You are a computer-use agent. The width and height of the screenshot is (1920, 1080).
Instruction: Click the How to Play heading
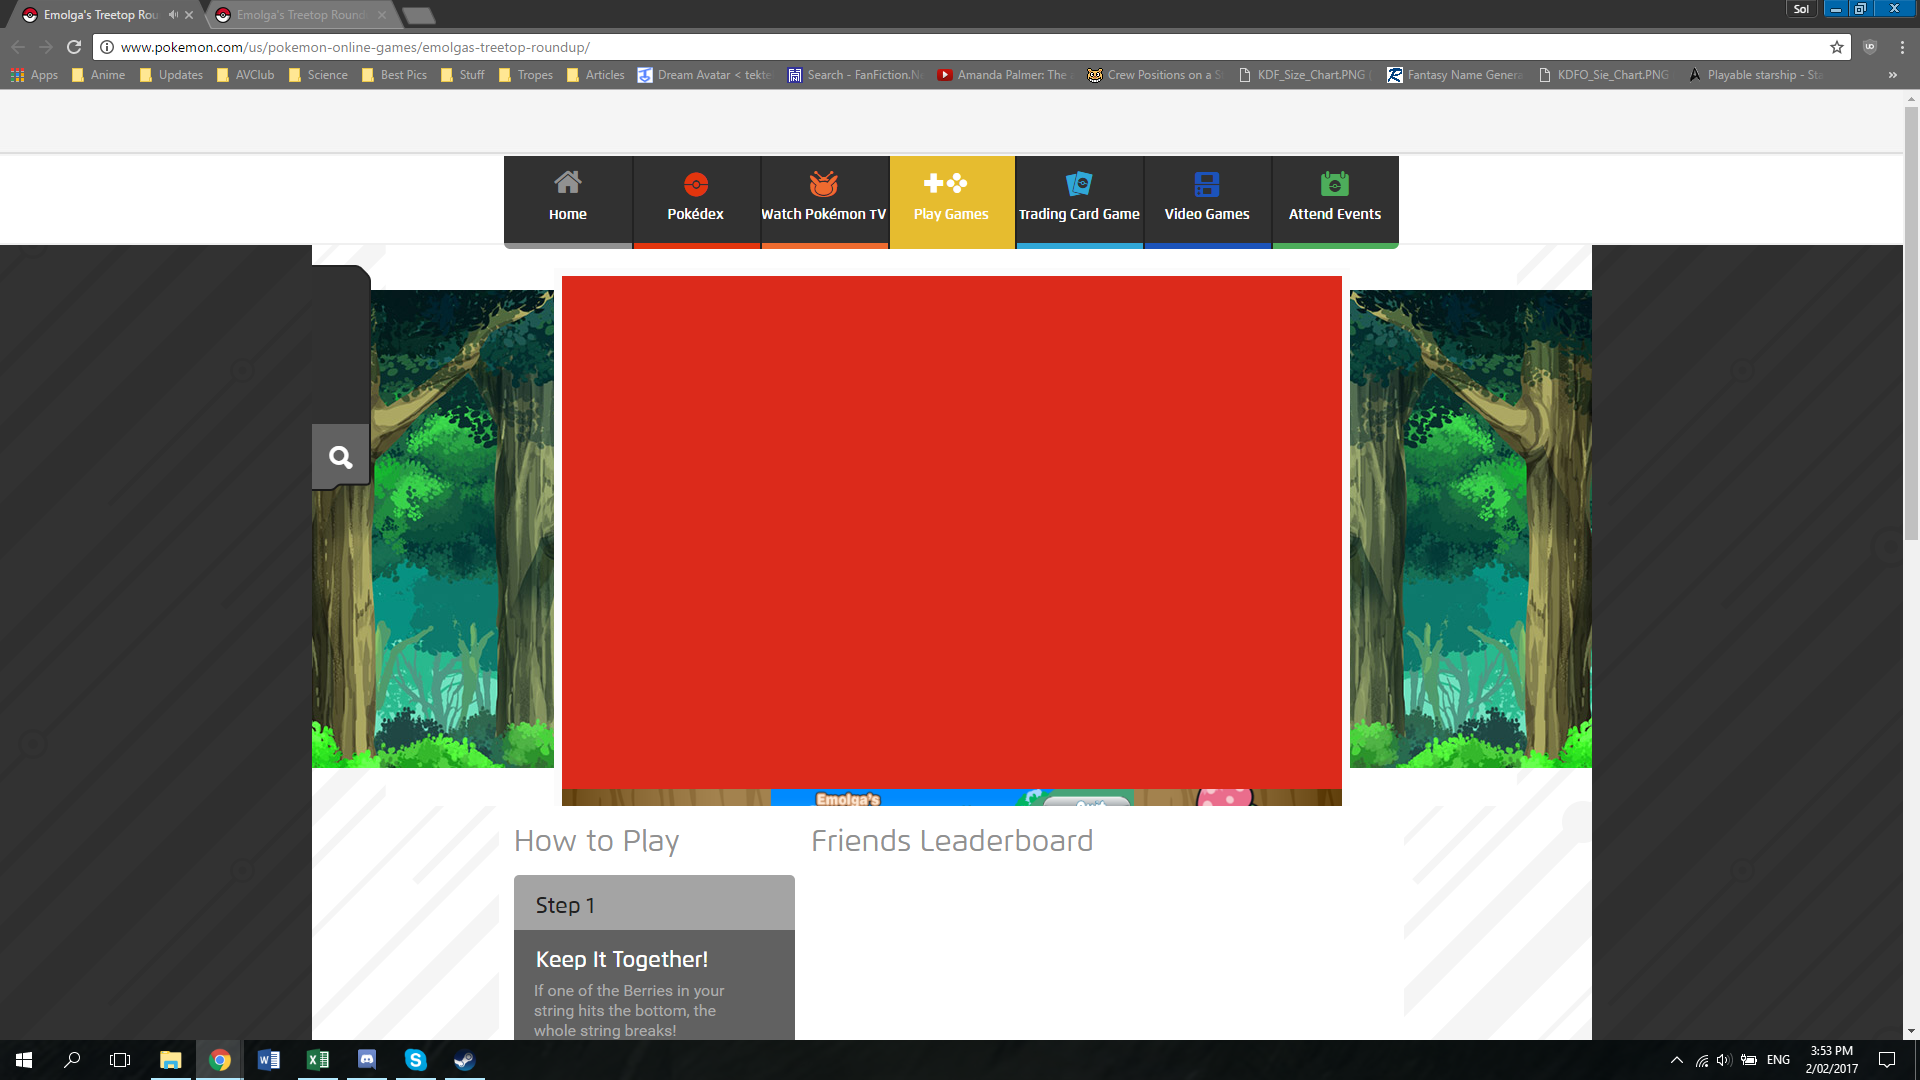[597, 841]
